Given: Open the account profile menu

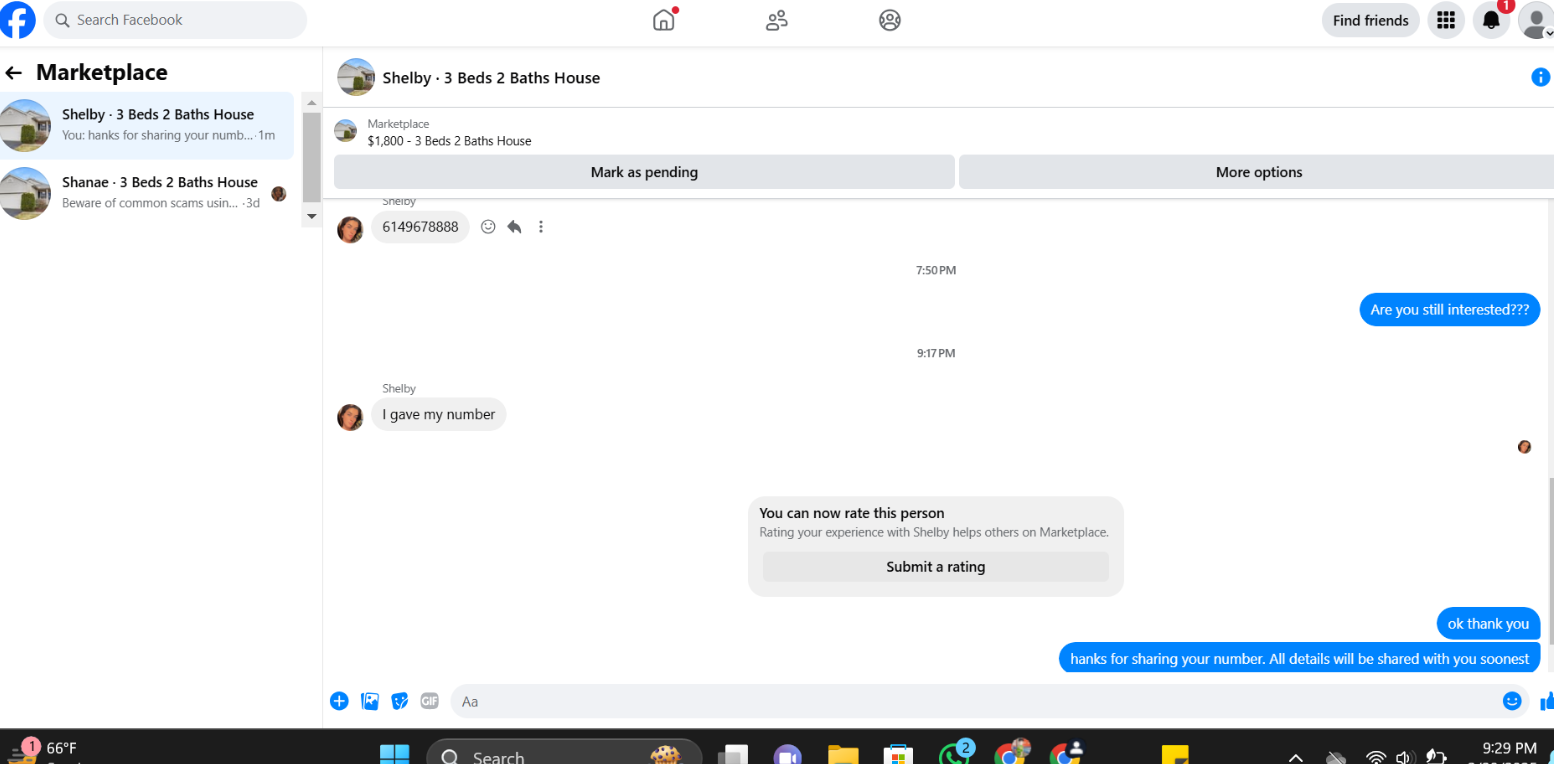Looking at the screenshot, I should click(x=1536, y=20).
